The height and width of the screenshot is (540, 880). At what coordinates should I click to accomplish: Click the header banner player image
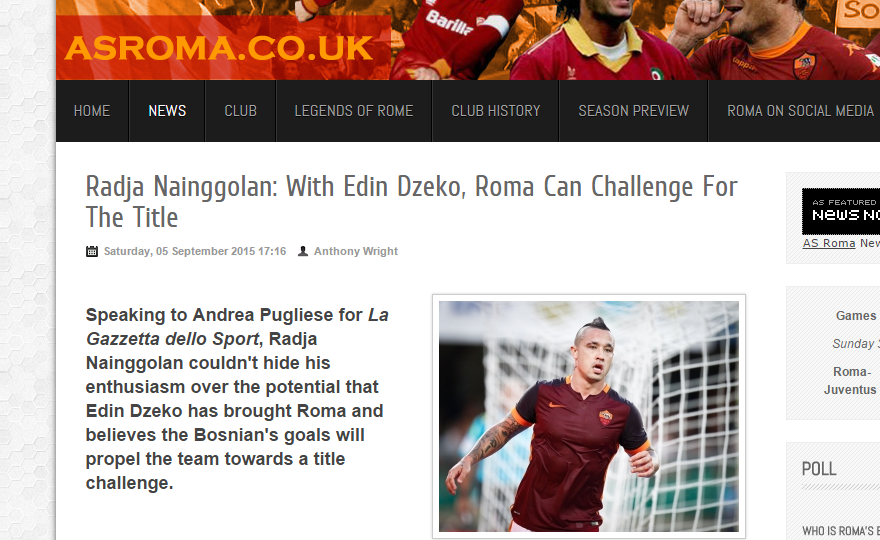[634, 39]
